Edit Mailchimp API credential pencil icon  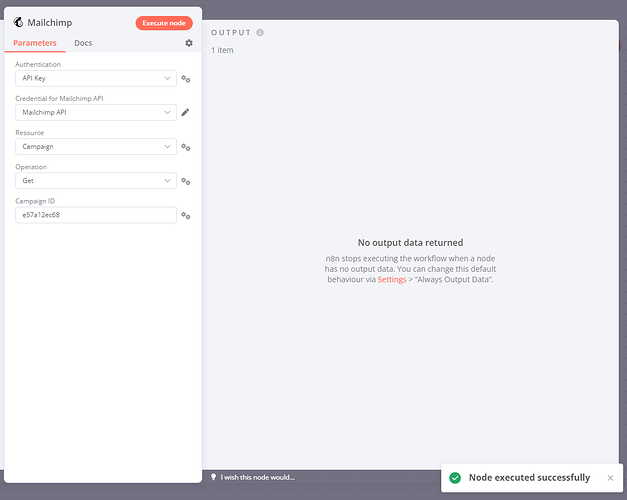point(185,112)
